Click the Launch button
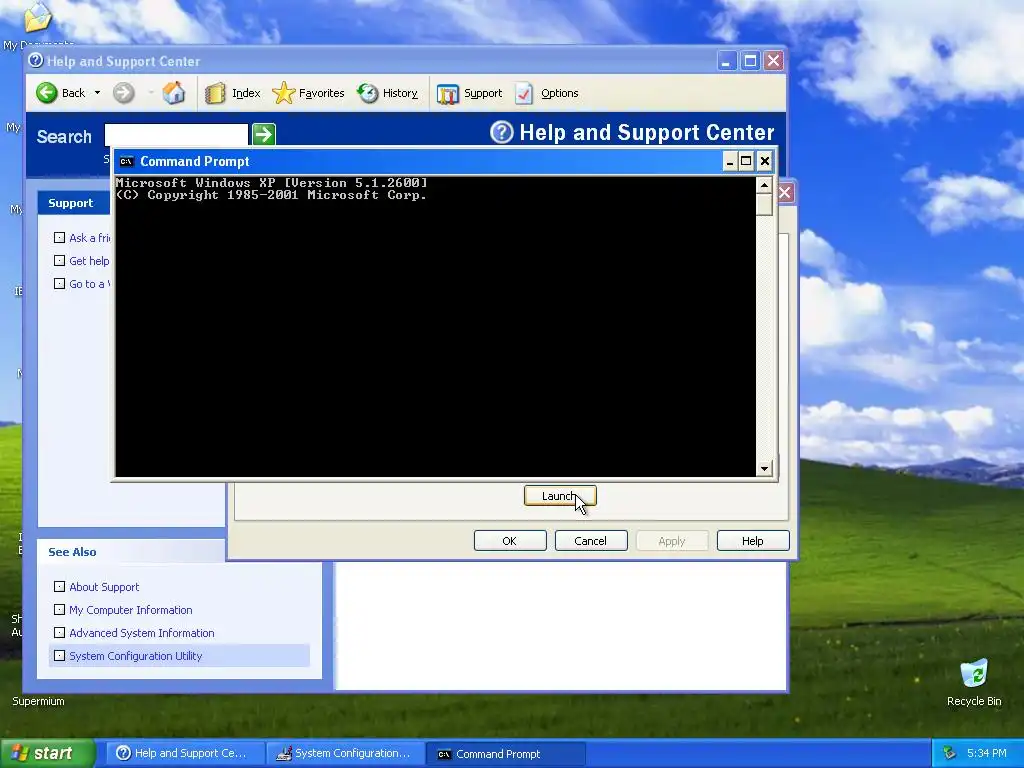The width and height of the screenshot is (1024, 768). [x=560, y=496]
